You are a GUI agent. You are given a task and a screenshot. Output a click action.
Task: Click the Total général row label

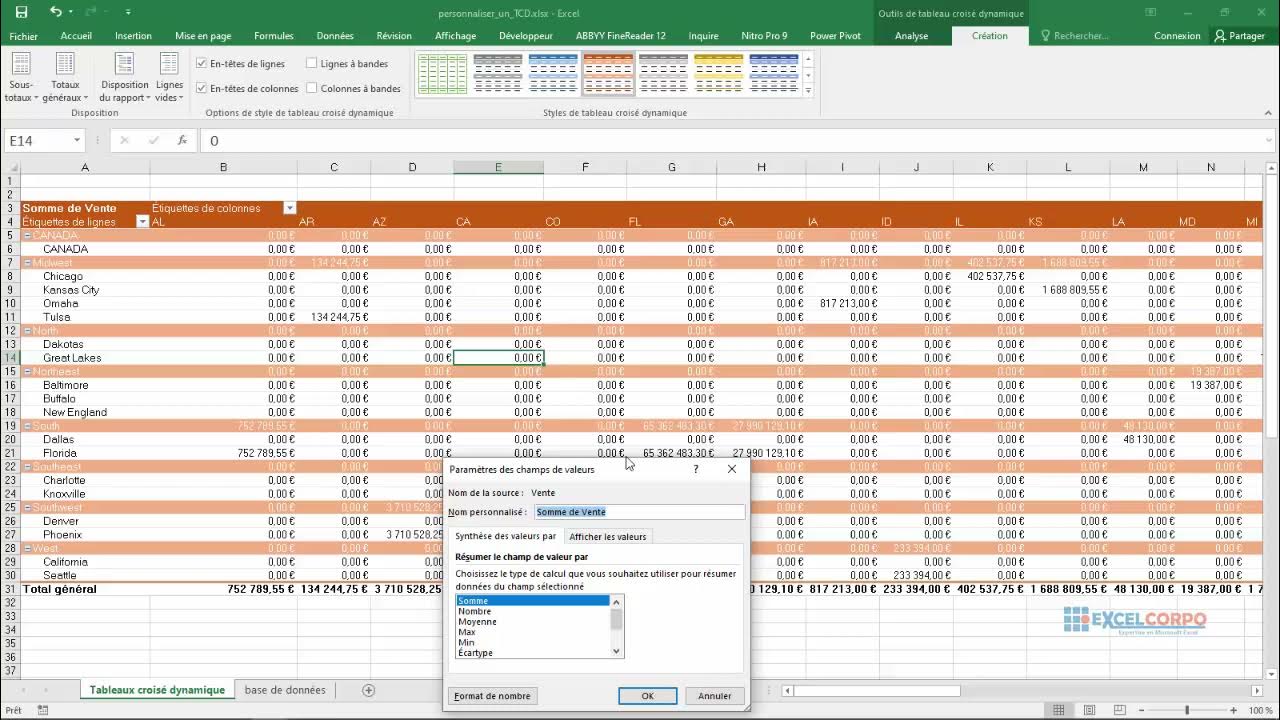point(60,589)
